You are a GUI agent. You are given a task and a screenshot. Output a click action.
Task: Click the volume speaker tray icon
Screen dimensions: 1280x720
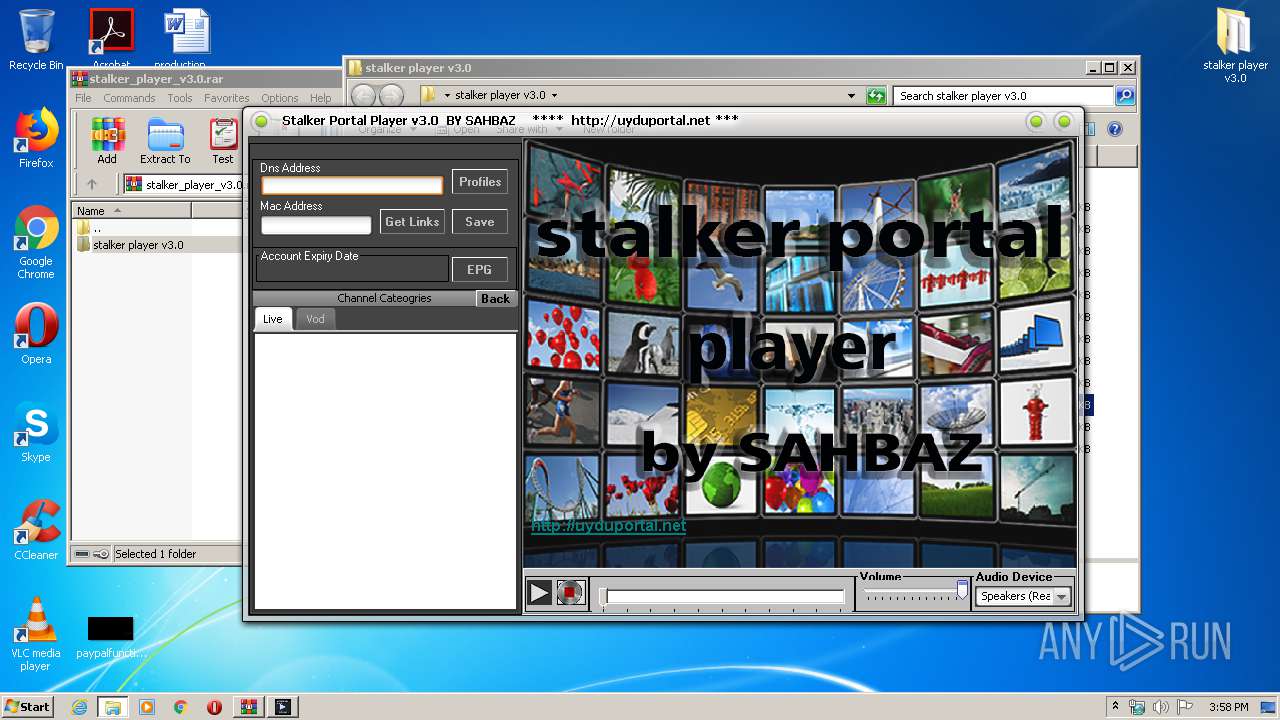point(1161,706)
